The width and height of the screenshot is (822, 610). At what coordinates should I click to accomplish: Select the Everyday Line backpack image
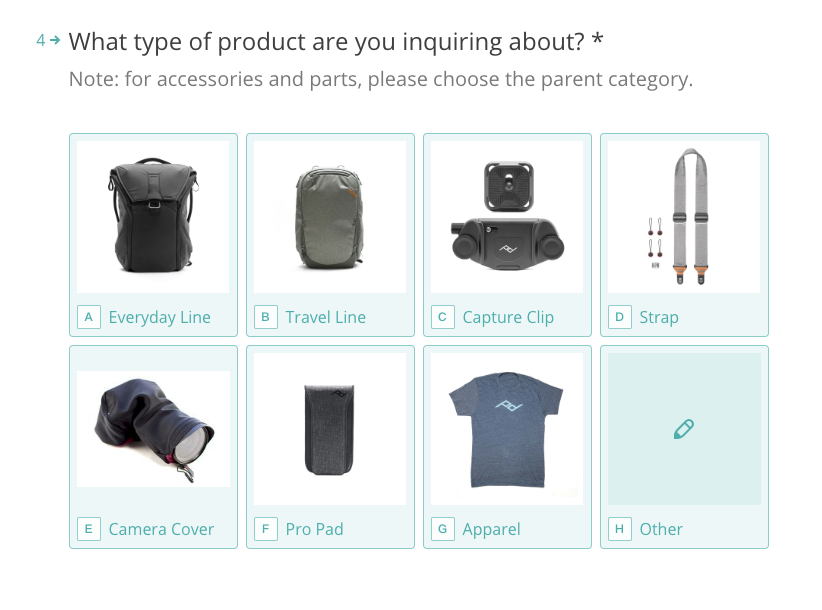(153, 216)
